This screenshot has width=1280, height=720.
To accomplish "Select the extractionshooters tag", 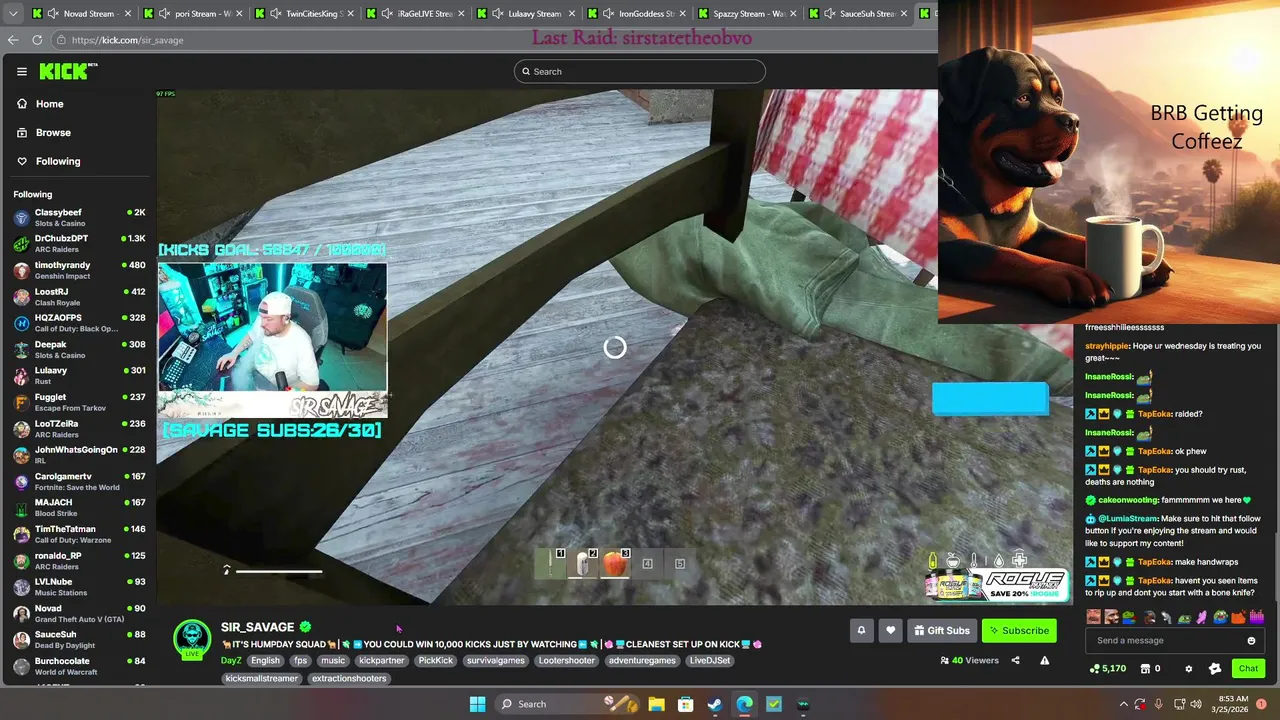I will coord(347,678).
